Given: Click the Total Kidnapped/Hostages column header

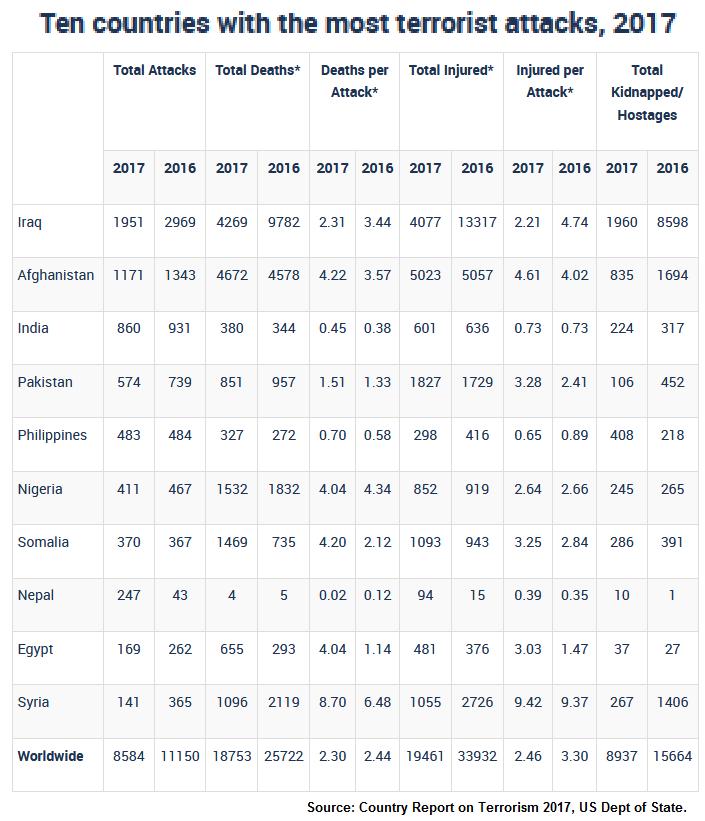Looking at the screenshot, I should tap(647, 92).
